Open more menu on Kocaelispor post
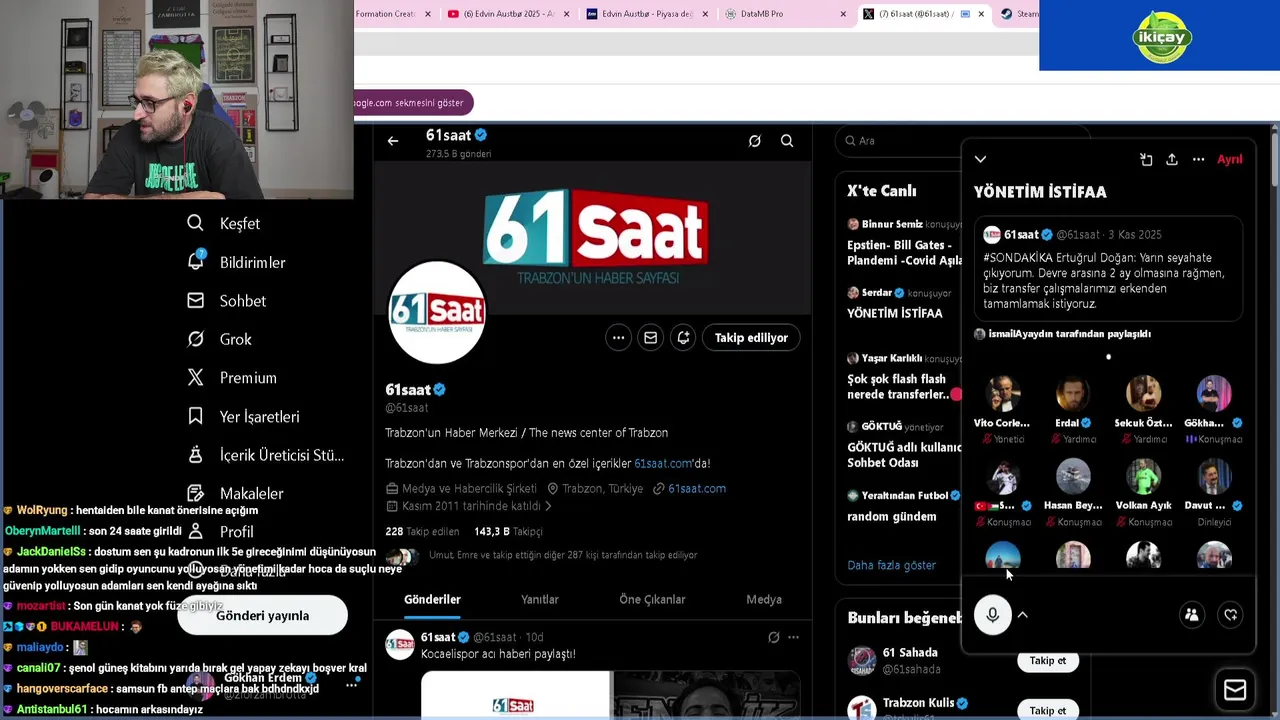Image resolution: width=1280 pixels, height=720 pixels. coord(793,638)
